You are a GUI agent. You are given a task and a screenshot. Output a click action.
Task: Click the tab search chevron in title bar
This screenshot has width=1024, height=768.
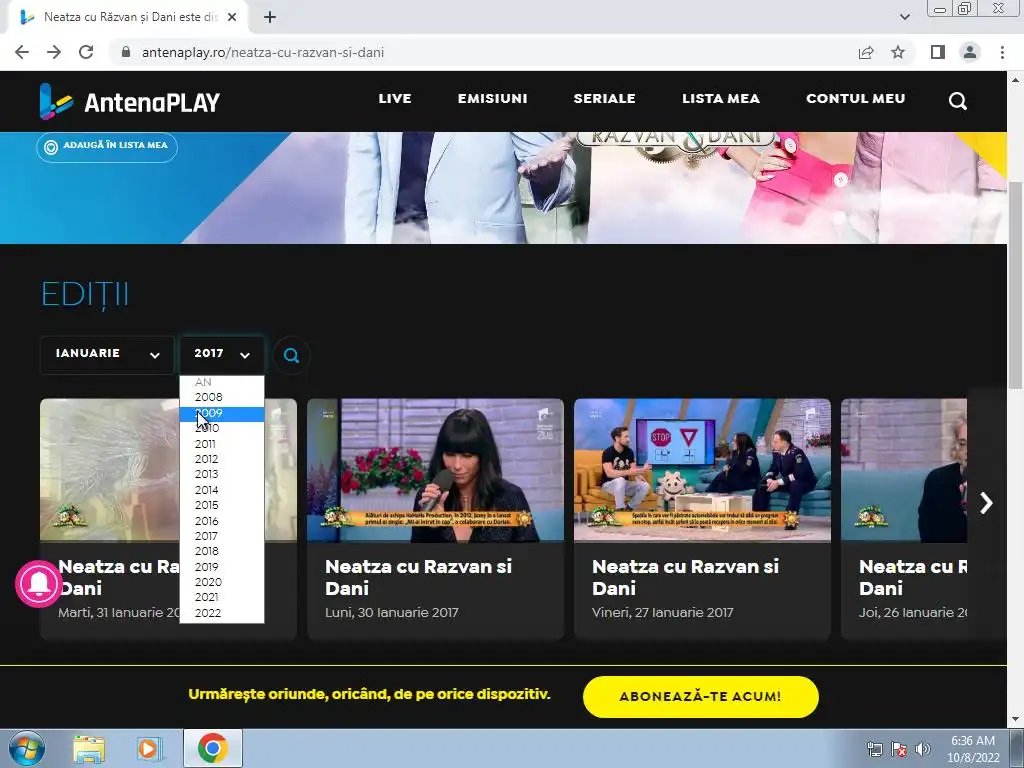coord(904,17)
